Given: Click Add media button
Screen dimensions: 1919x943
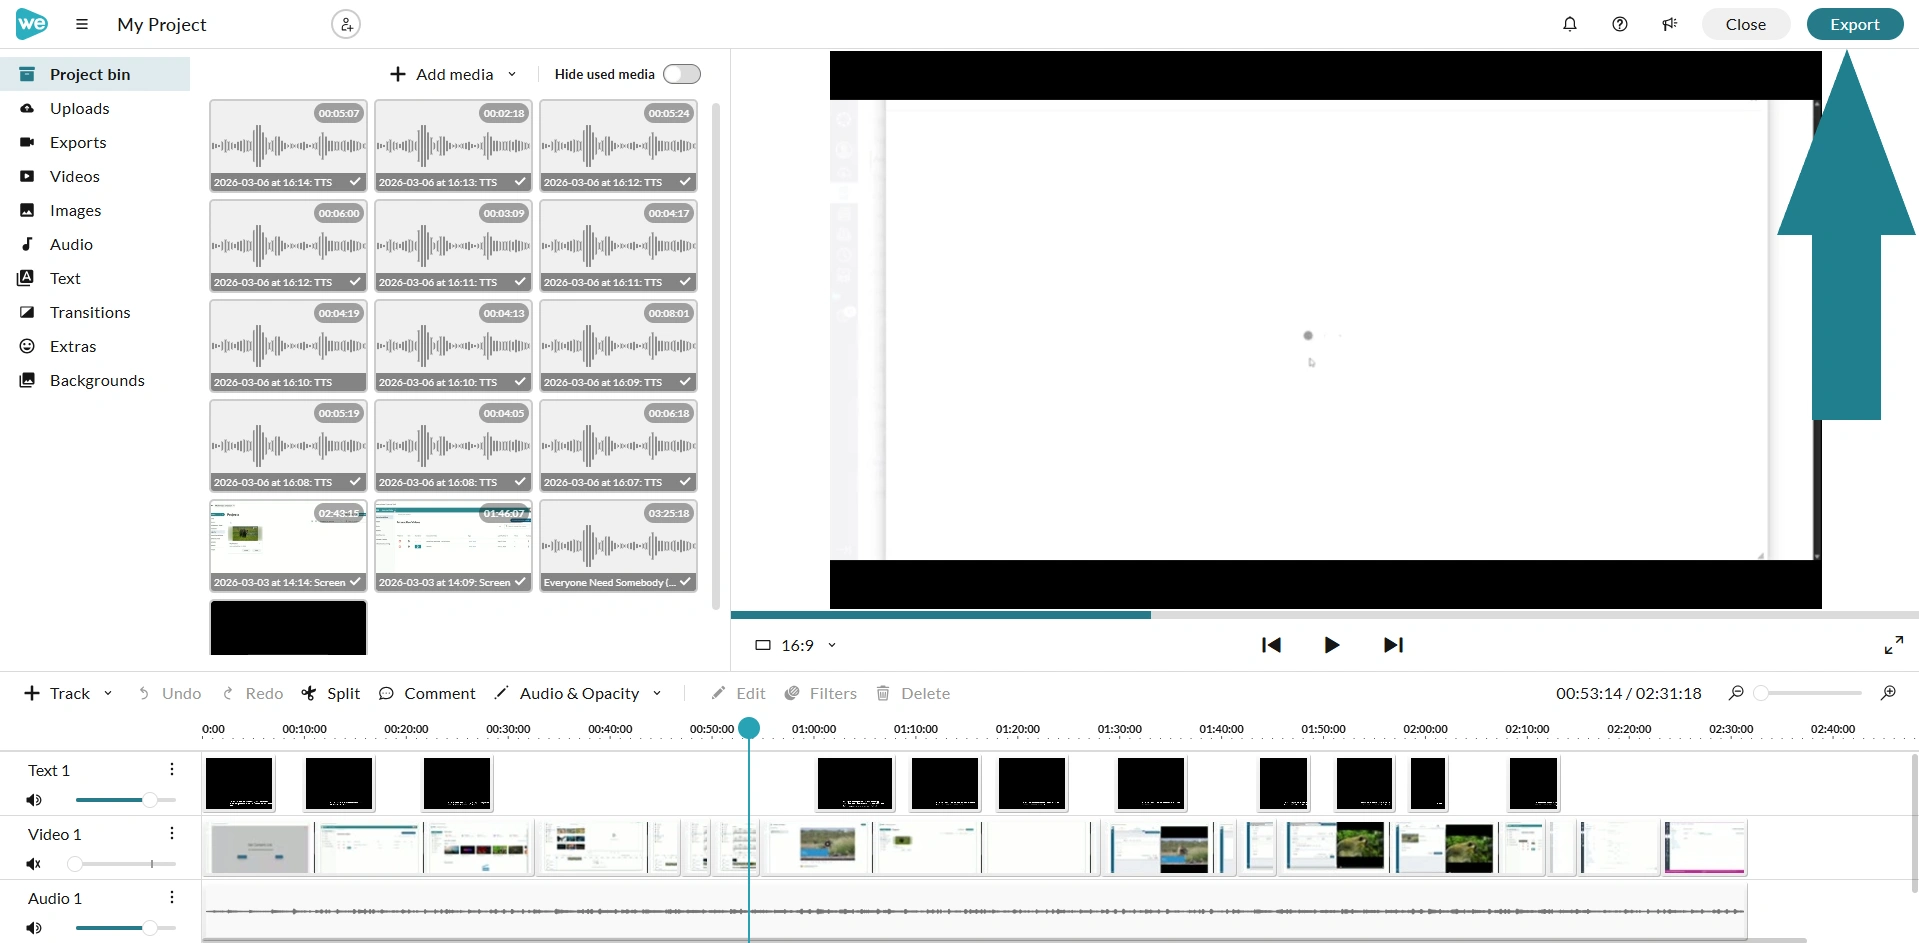Looking at the screenshot, I should tap(442, 74).
